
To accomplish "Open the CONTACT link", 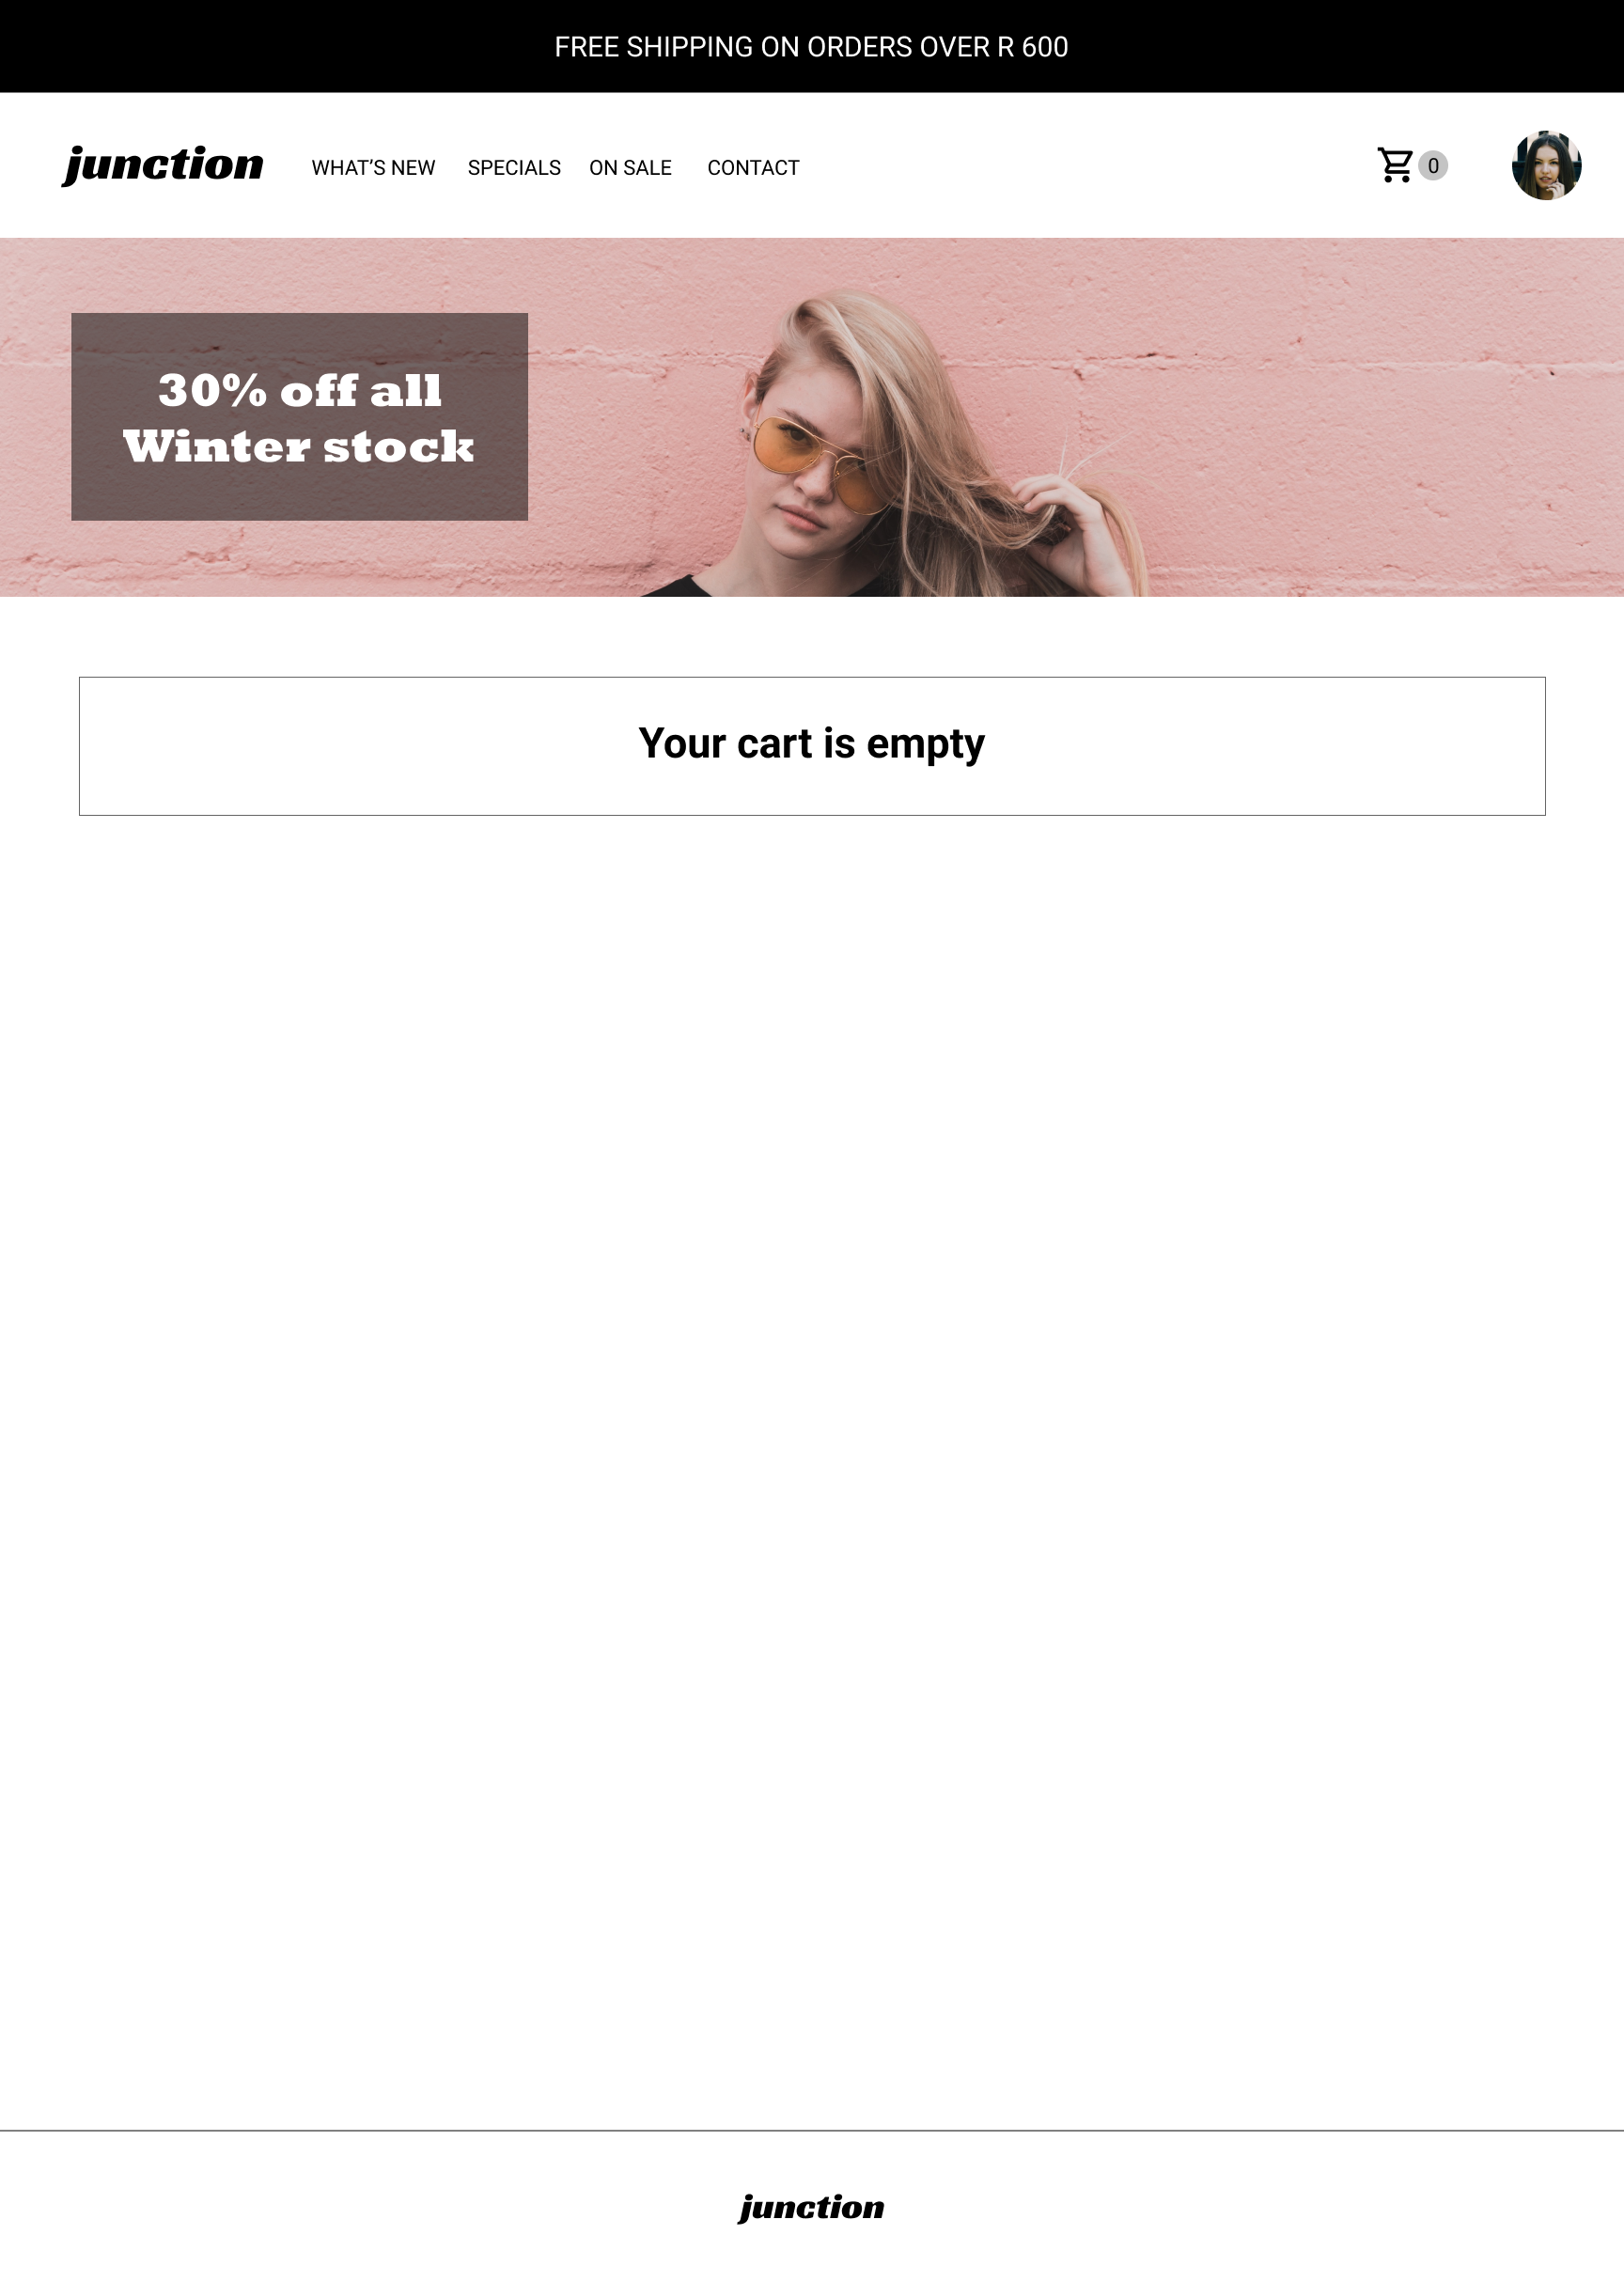I will pos(753,168).
